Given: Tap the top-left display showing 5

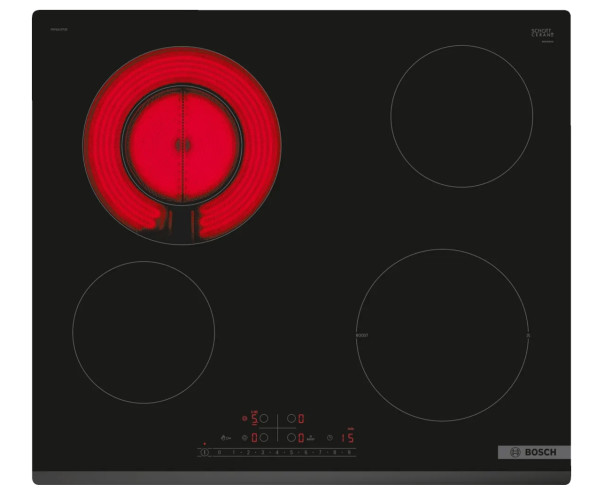Looking at the screenshot, I should (254, 418).
